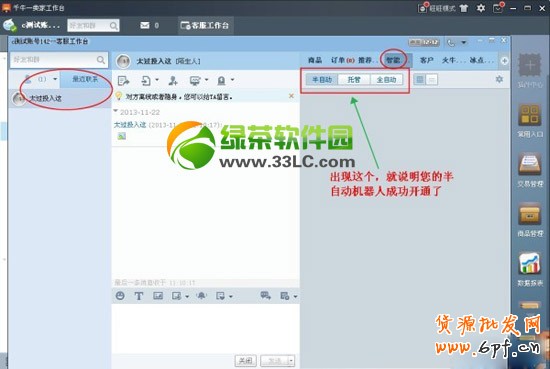Switch to grid view in smart panel
This screenshot has height=369, width=550.
[420, 80]
